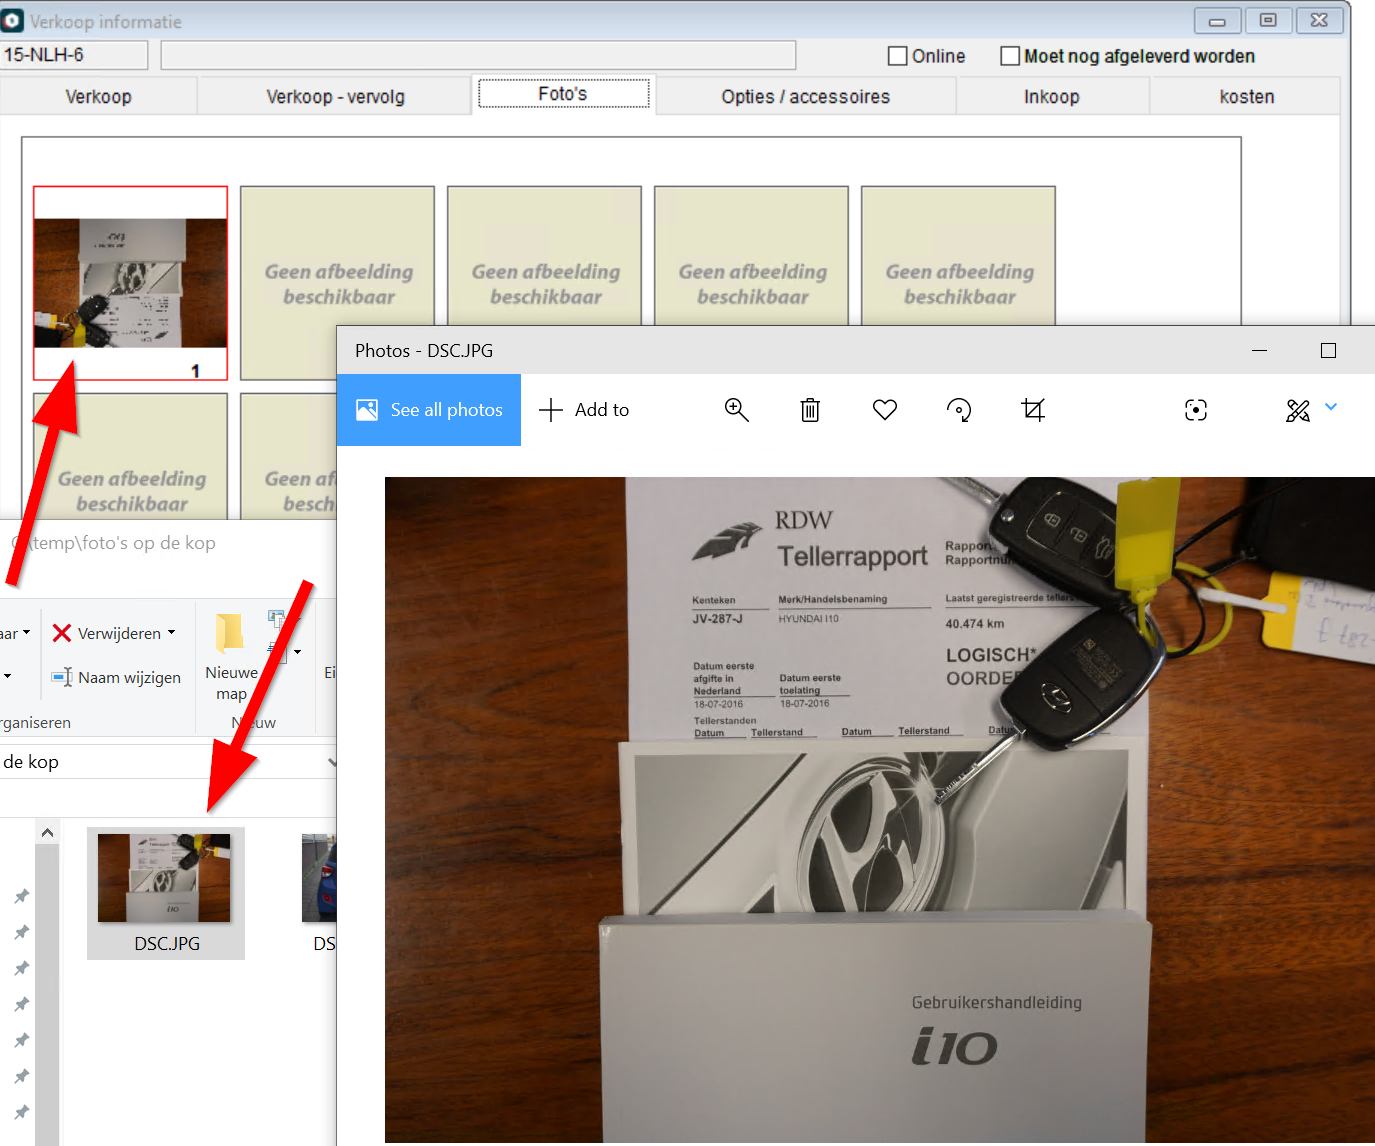
Task: Open the Verkoop - vervolg tab
Action: [335, 97]
